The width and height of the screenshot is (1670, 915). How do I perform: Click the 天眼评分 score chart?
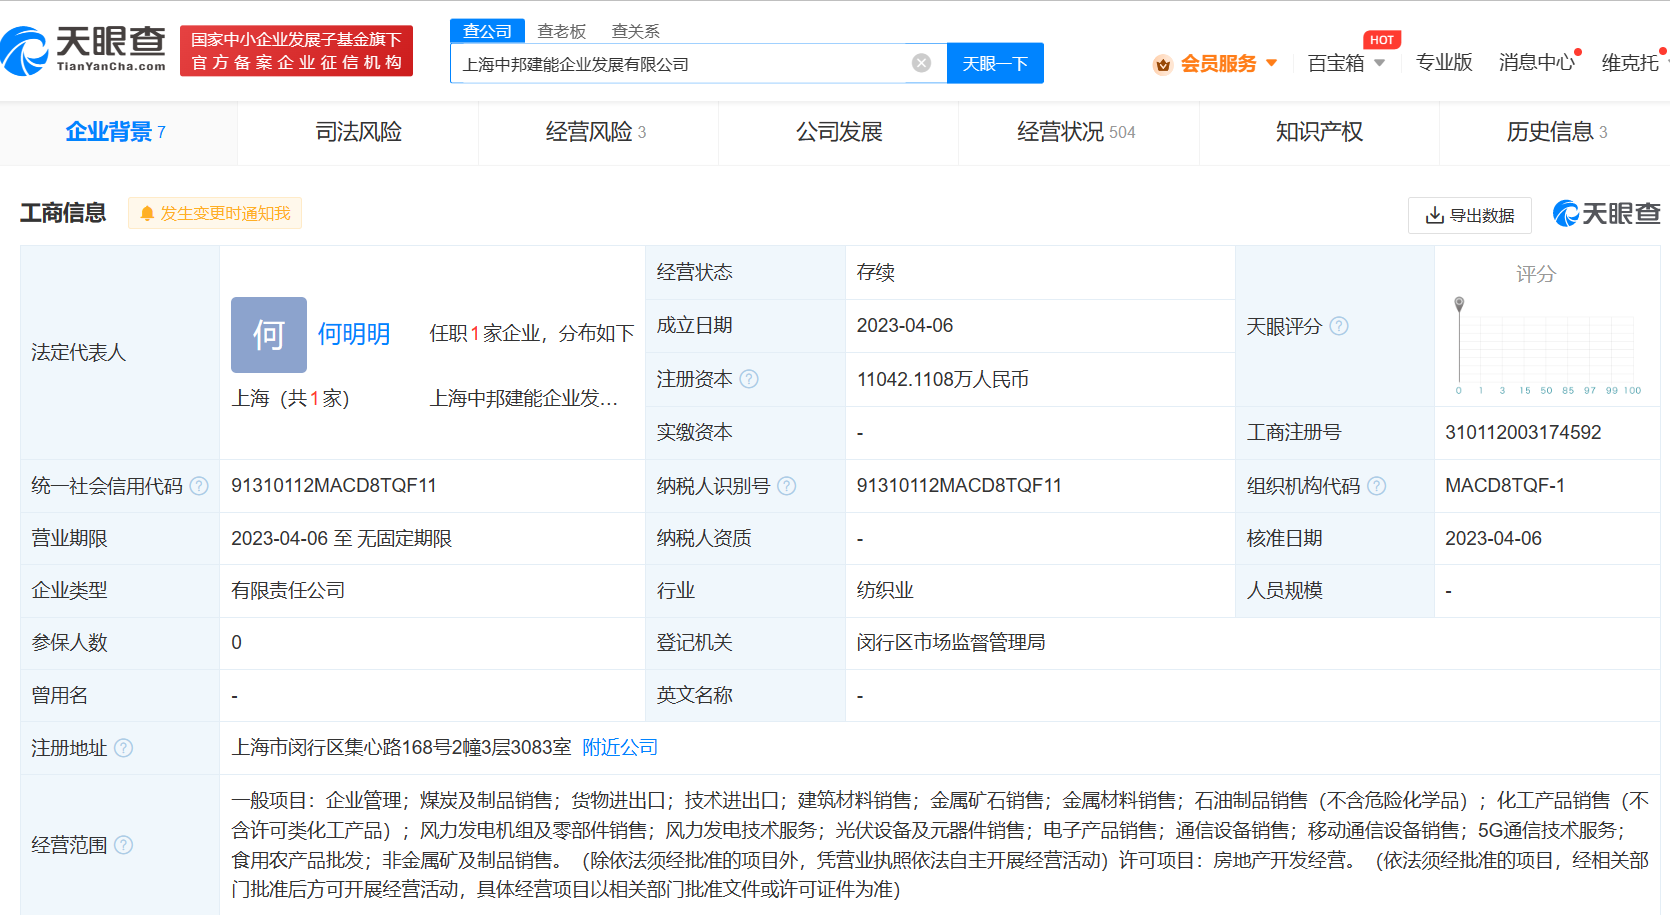pos(1547,346)
